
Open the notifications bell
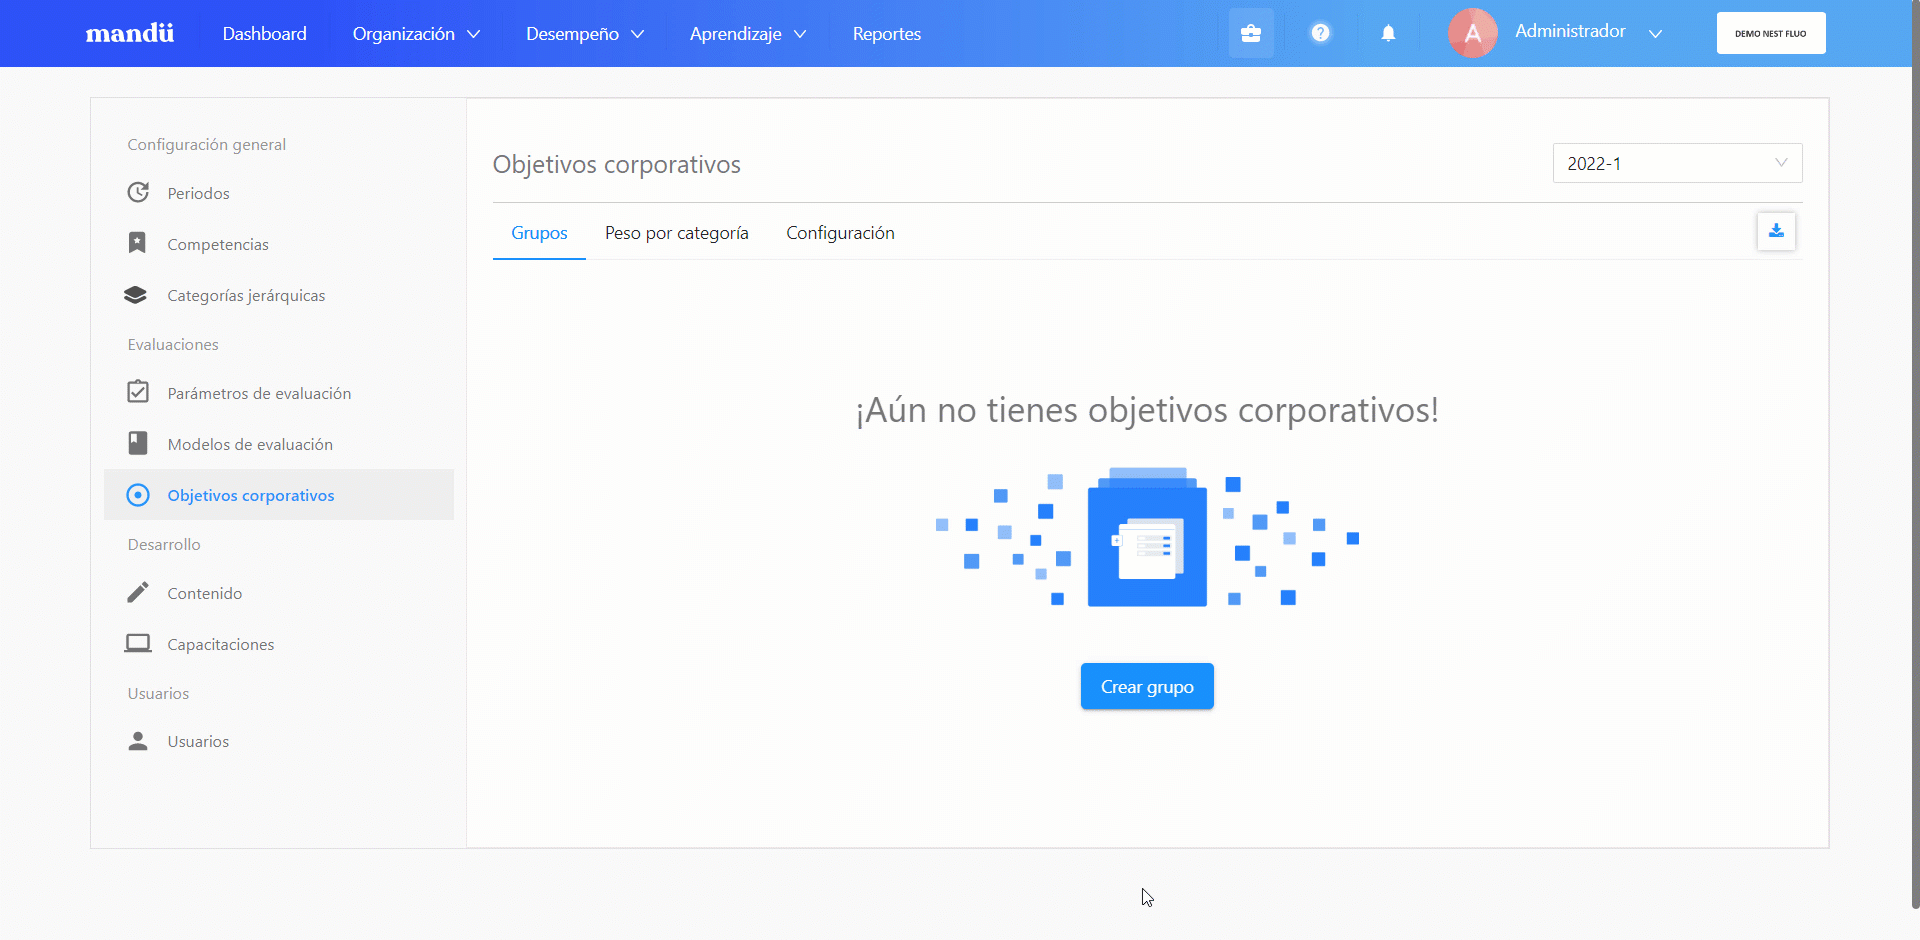pos(1388,33)
